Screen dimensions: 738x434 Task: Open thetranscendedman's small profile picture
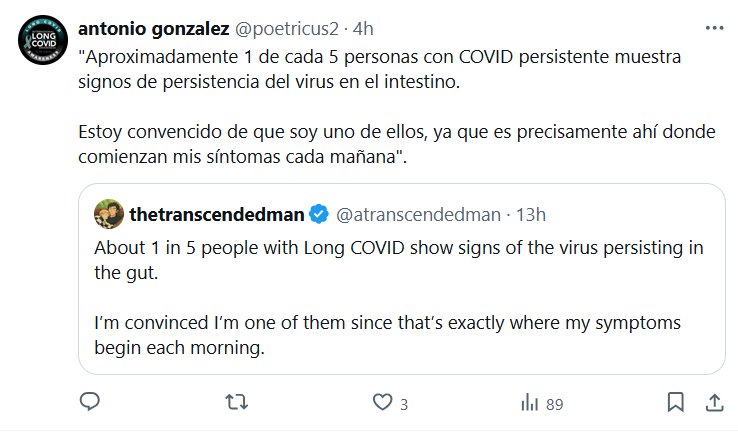108,213
